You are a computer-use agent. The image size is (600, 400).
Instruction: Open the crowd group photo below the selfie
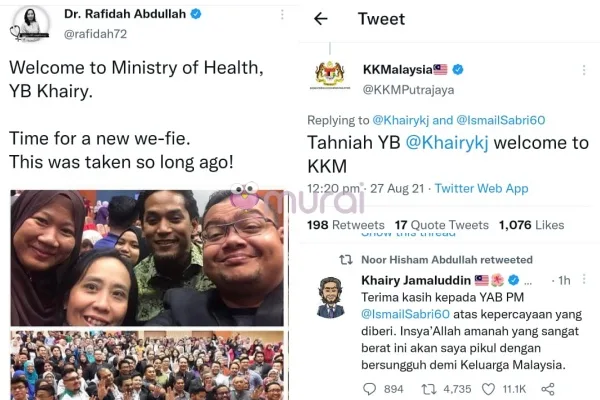[147, 366]
